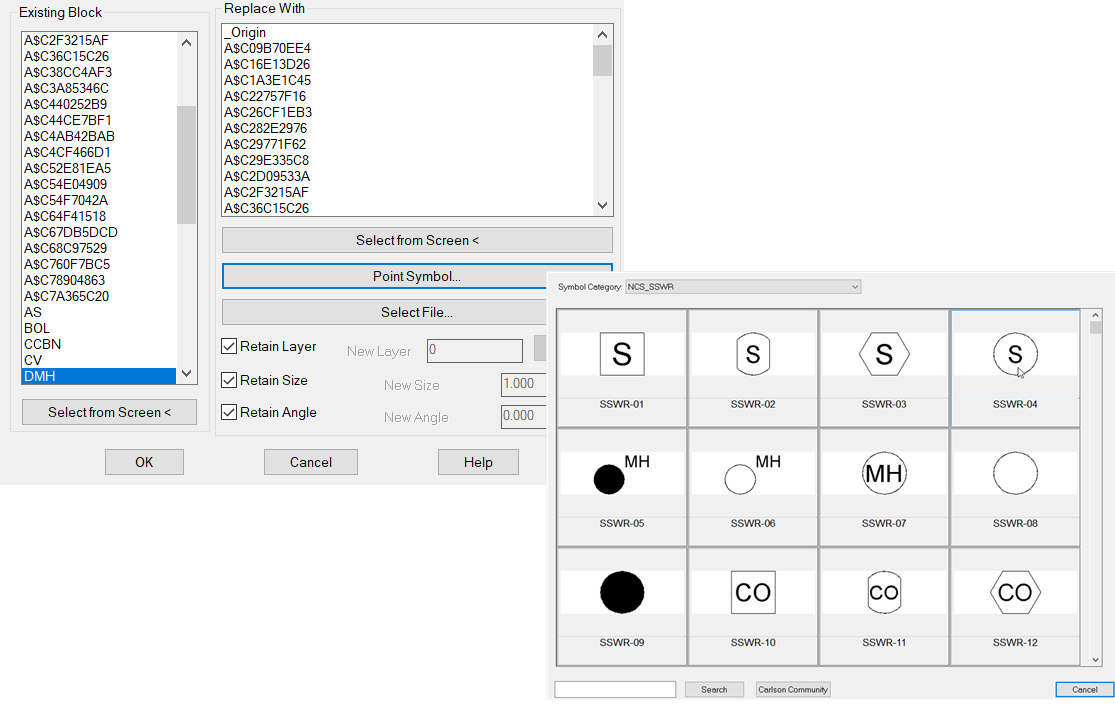Click the symbol search text field
Viewport: 1115px width, 720px height.
click(614, 689)
